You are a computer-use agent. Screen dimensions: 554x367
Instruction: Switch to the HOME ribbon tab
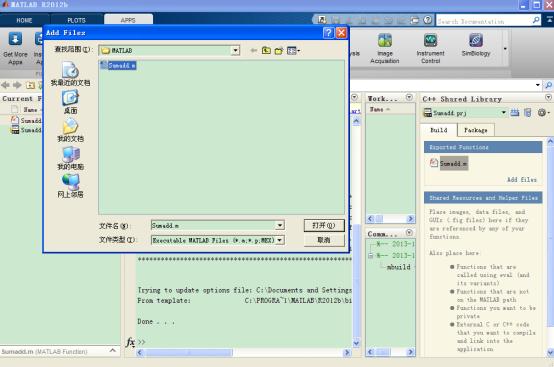(x=24, y=20)
